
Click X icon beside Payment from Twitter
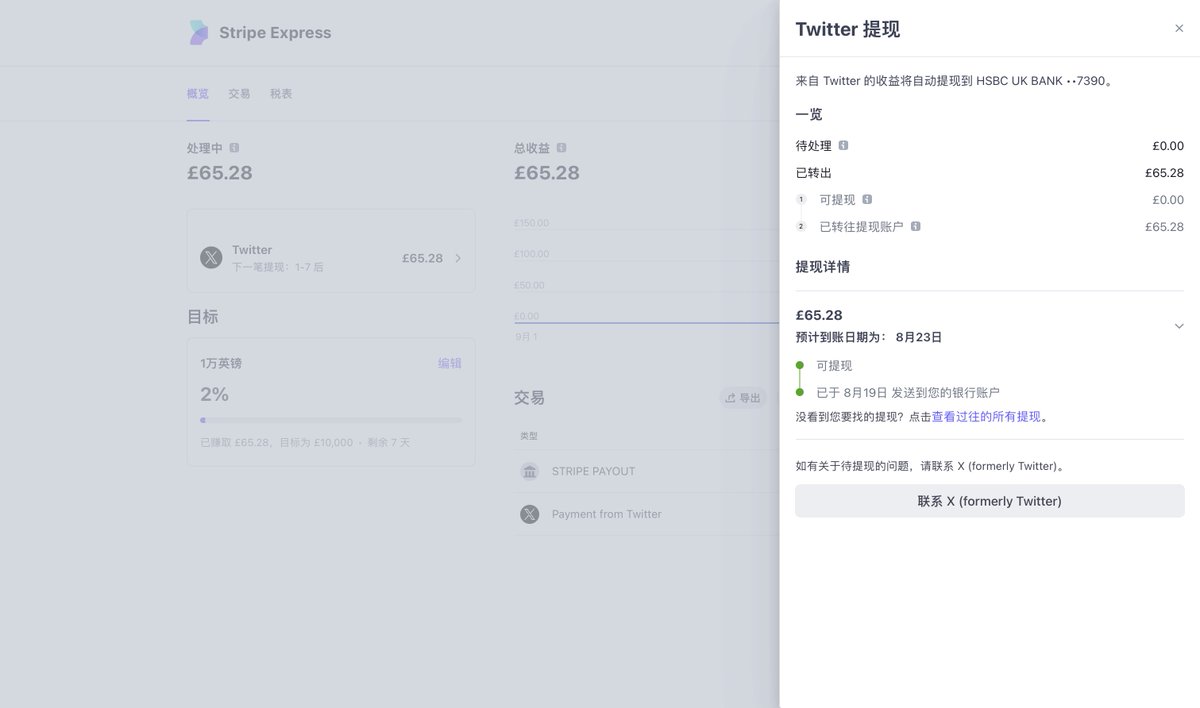(530, 514)
